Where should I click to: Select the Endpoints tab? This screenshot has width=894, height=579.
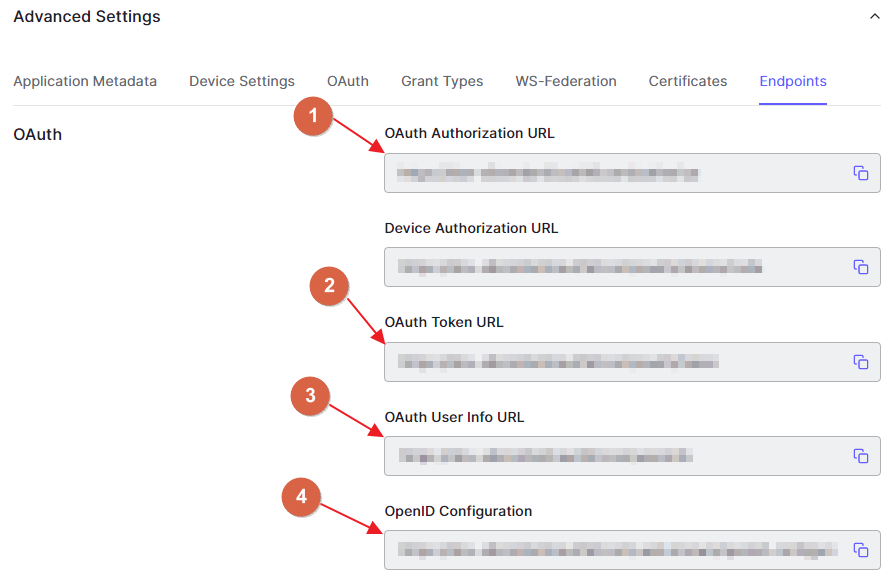pos(792,81)
